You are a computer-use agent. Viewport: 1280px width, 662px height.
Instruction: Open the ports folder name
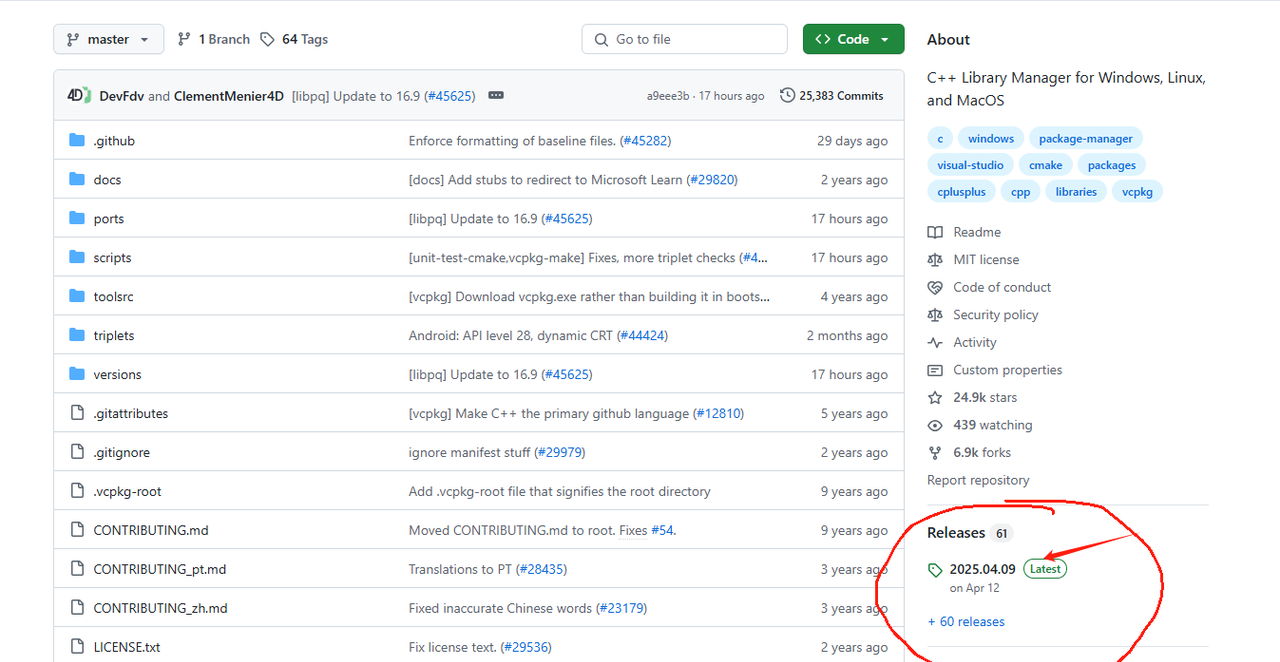[x=109, y=219]
